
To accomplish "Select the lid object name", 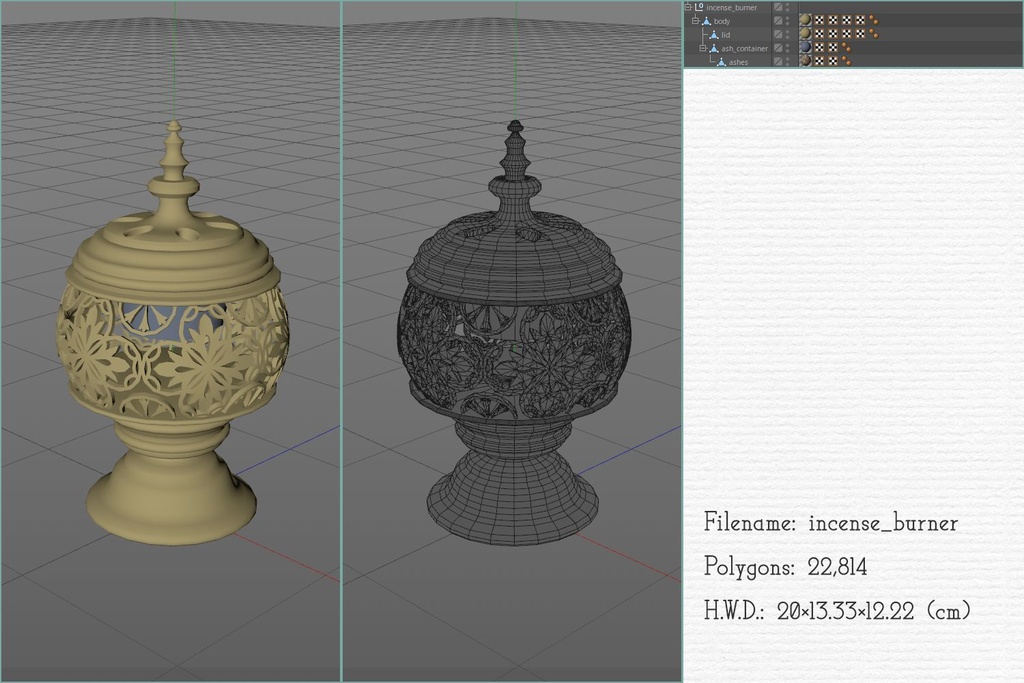I will click(726, 35).
